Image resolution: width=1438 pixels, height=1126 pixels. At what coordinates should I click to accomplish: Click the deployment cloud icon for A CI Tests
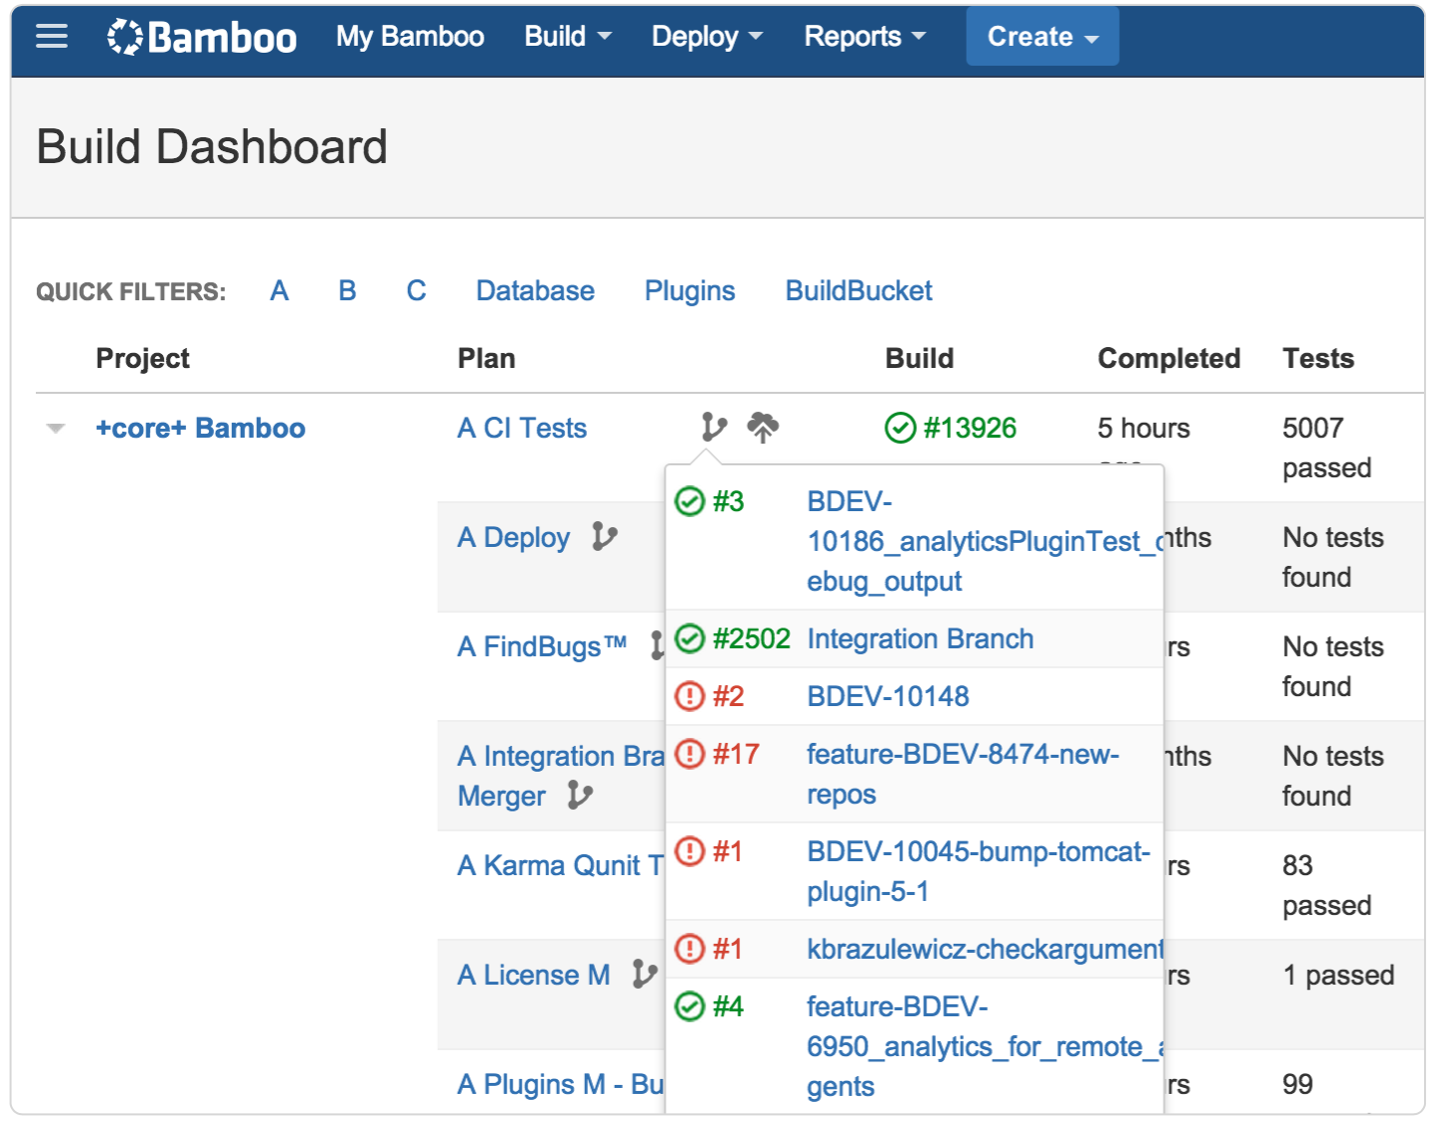[763, 428]
